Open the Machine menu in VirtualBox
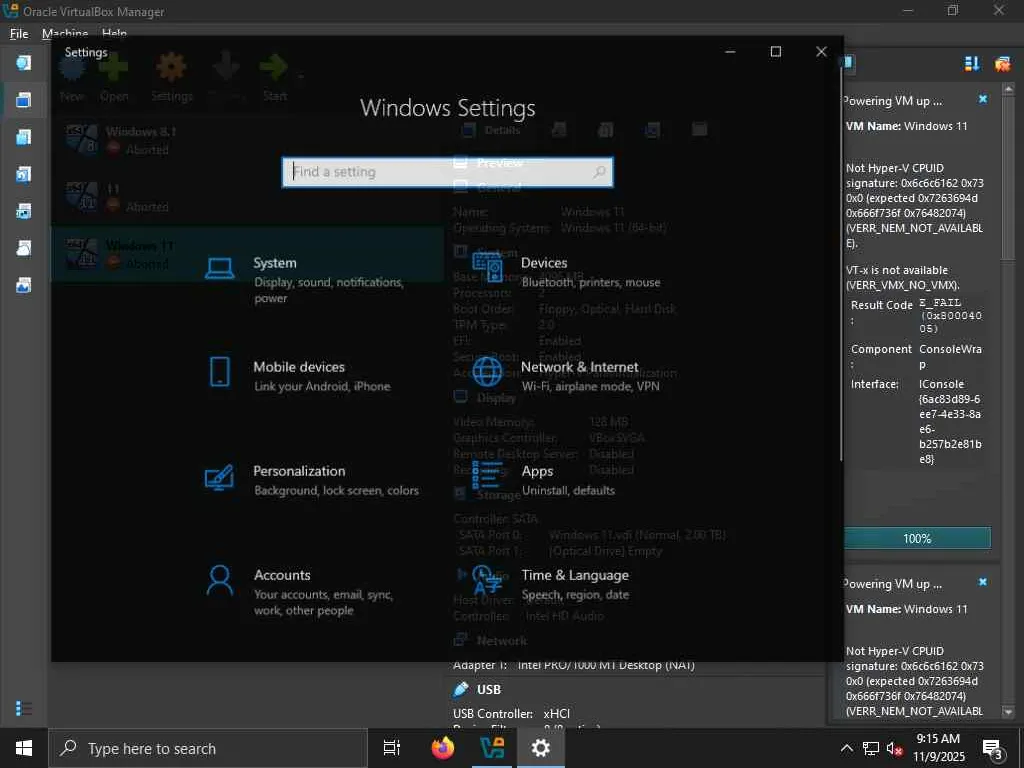 [x=65, y=33]
